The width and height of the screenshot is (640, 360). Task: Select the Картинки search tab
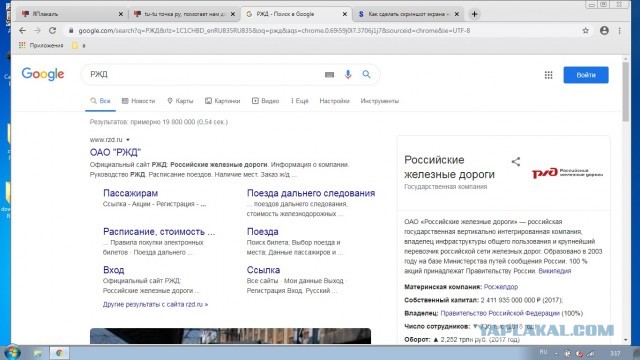(x=222, y=101)
